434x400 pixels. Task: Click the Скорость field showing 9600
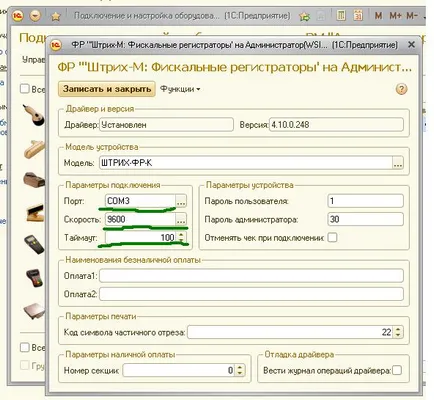pos(140,219)
